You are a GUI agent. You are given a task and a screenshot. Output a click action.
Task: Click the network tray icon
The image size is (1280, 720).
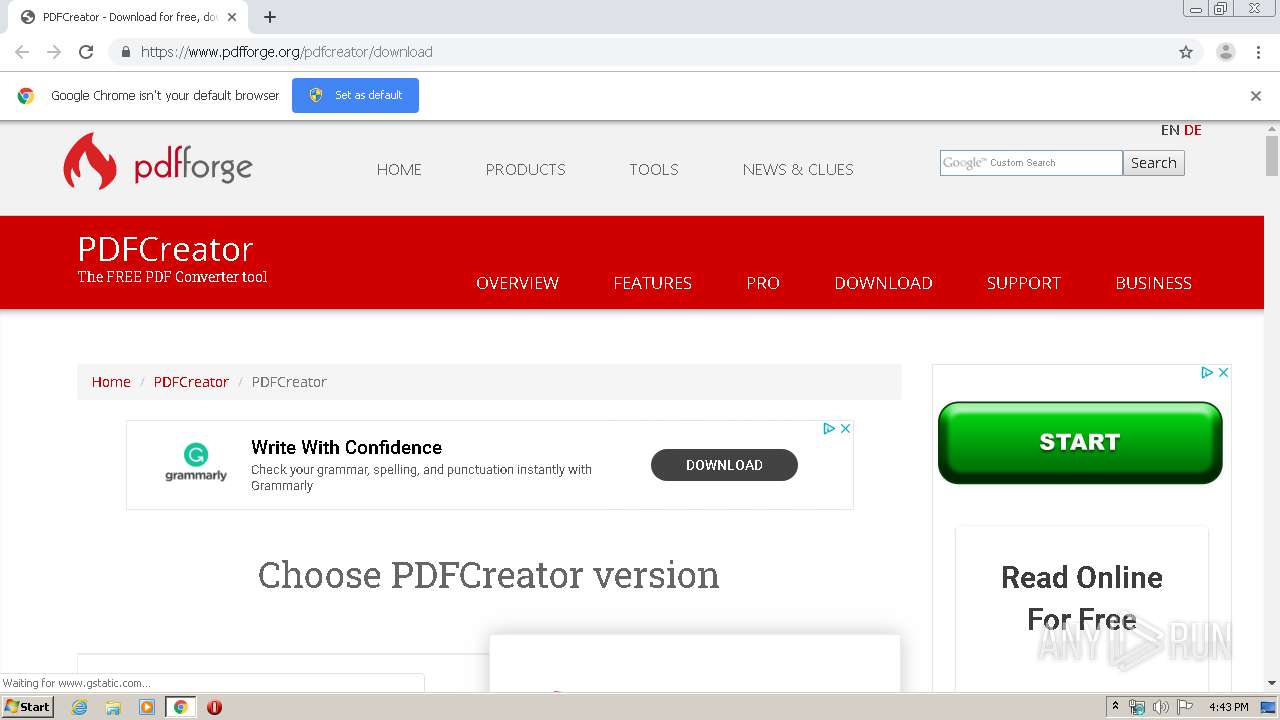(x=1137, y=707)
